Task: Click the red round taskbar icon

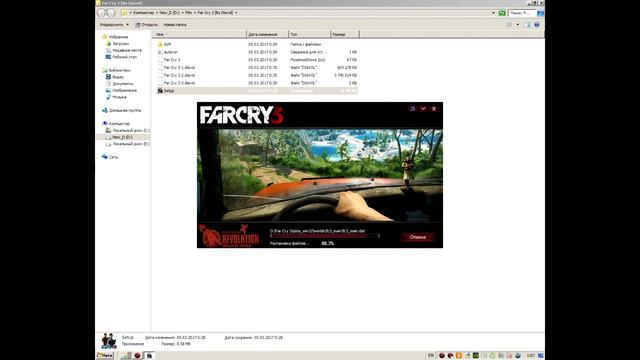Action: click(x=138, y=356)
